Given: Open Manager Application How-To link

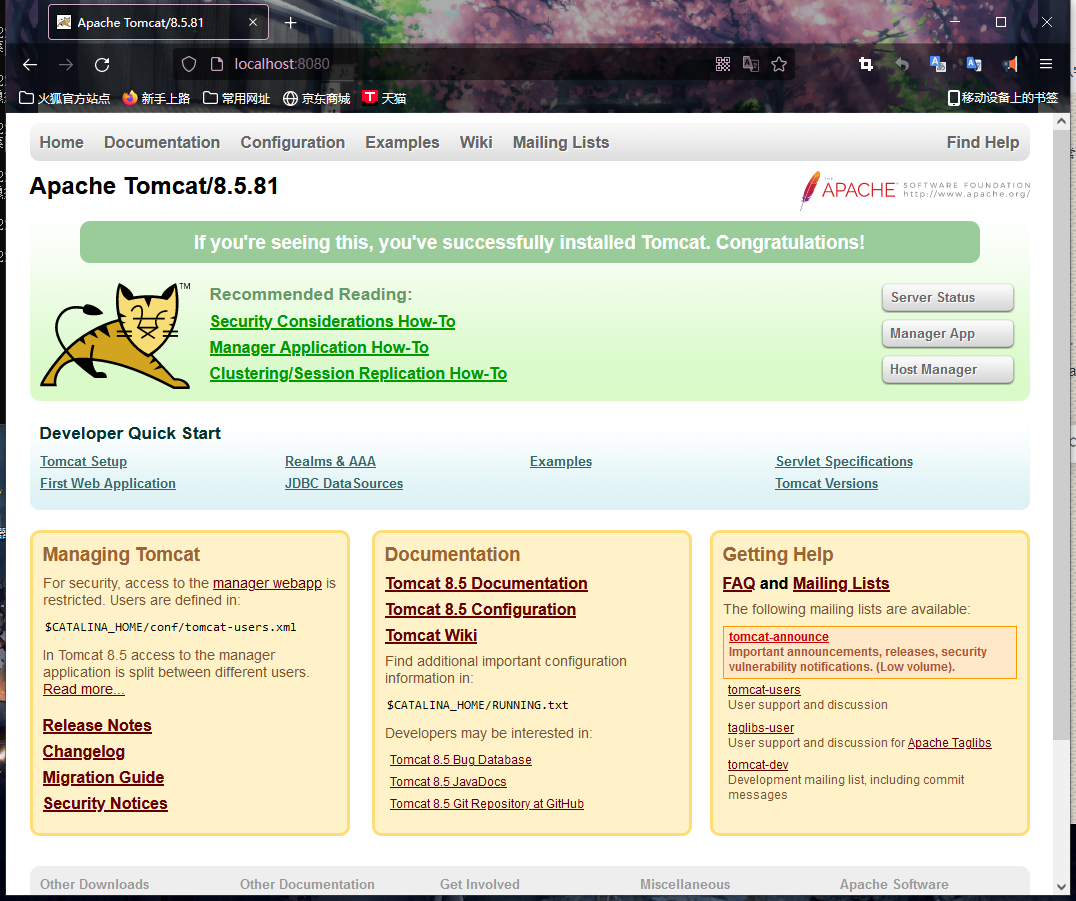Looking at the screenshot, I should click(x=319, y=347).
